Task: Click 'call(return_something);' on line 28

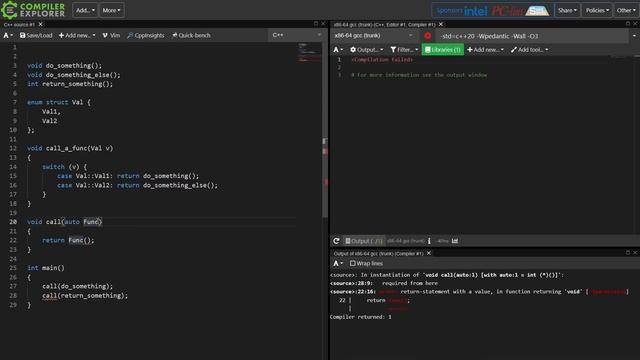Action: click(85, 296)
